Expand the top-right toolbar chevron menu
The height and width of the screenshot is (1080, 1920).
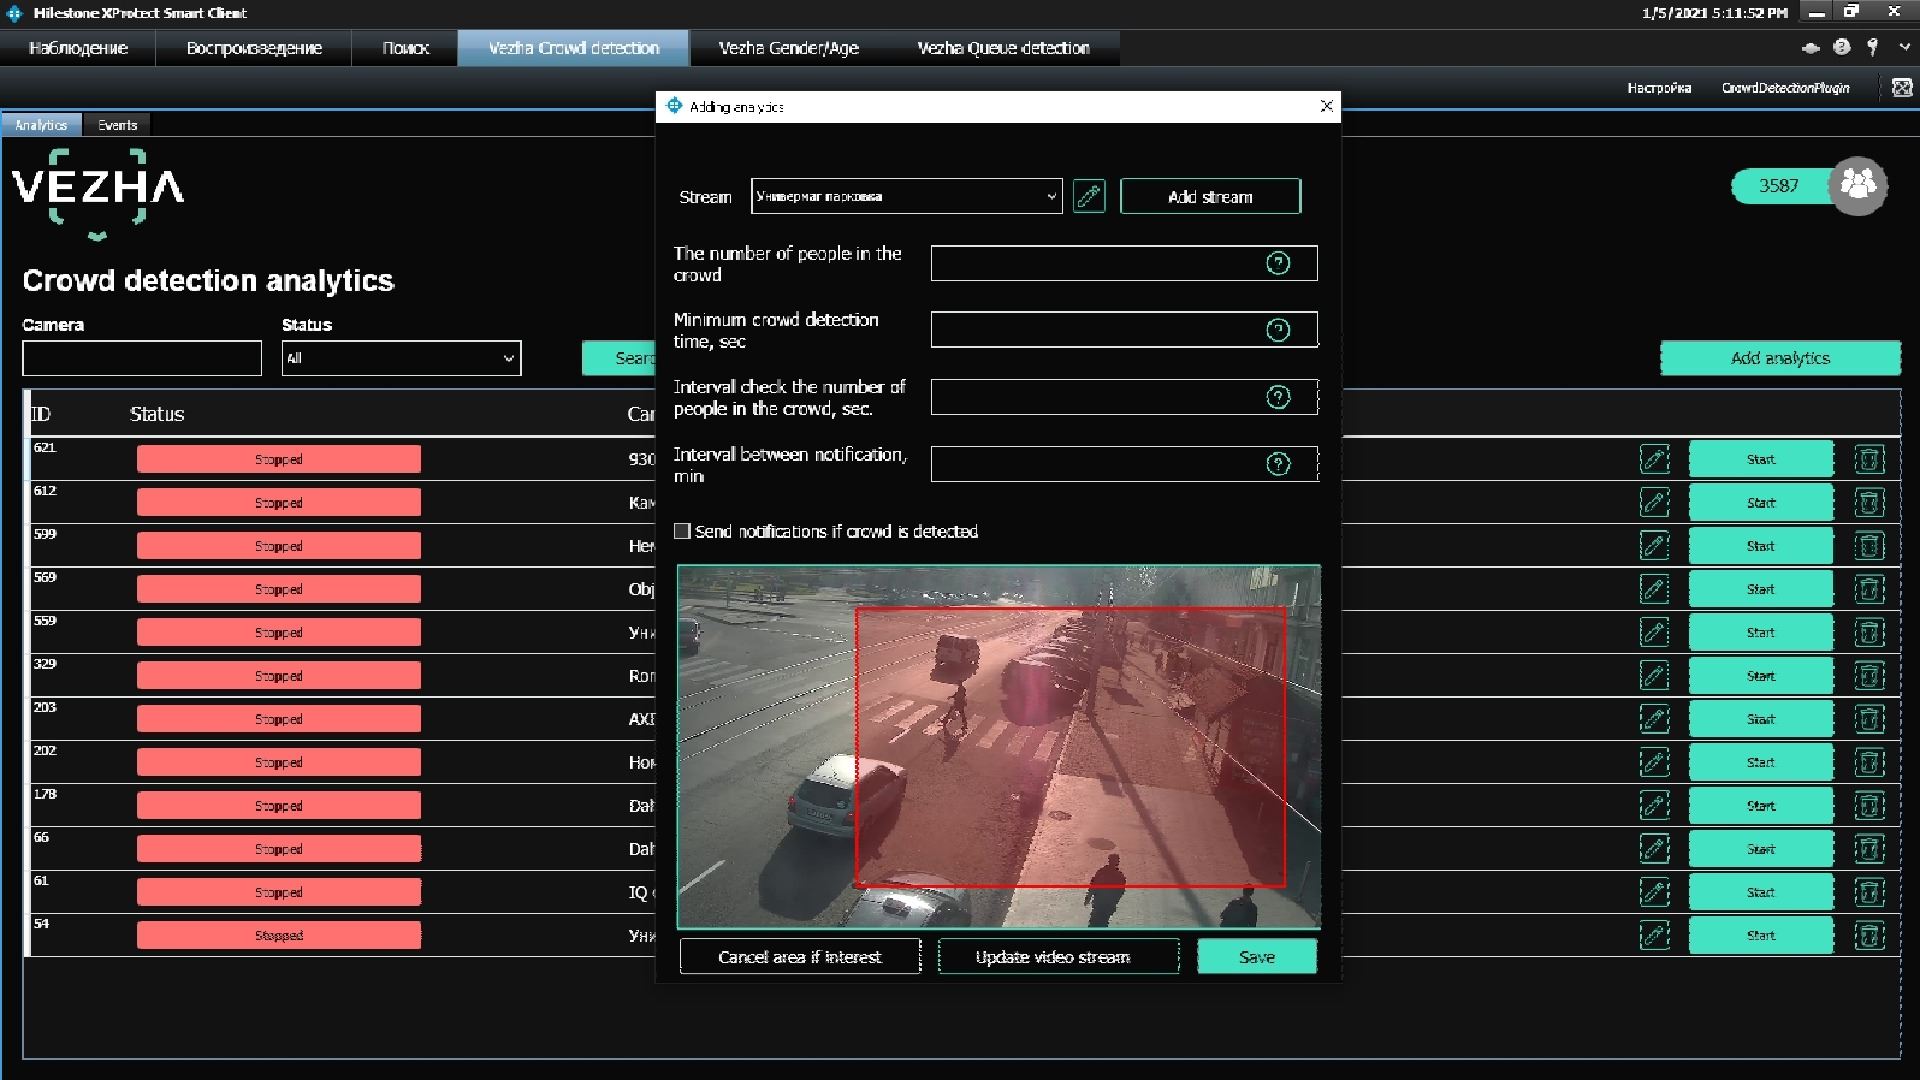coord(1904,47)
